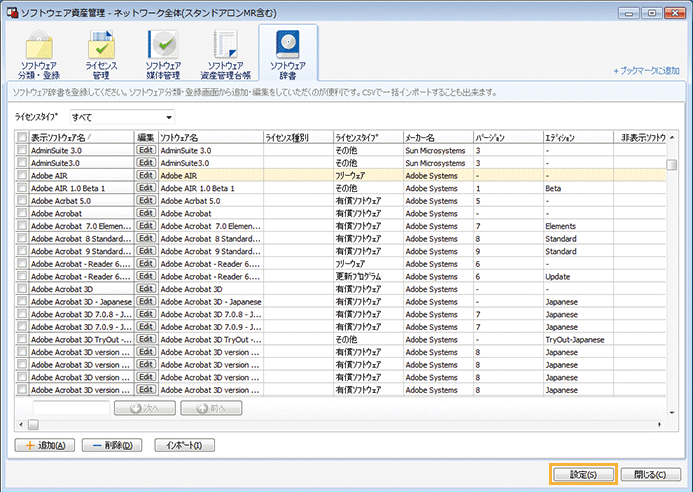693x492 pixels.
Task: Check the Adobe AIR row checkbox
Action: tap(22, 175)
